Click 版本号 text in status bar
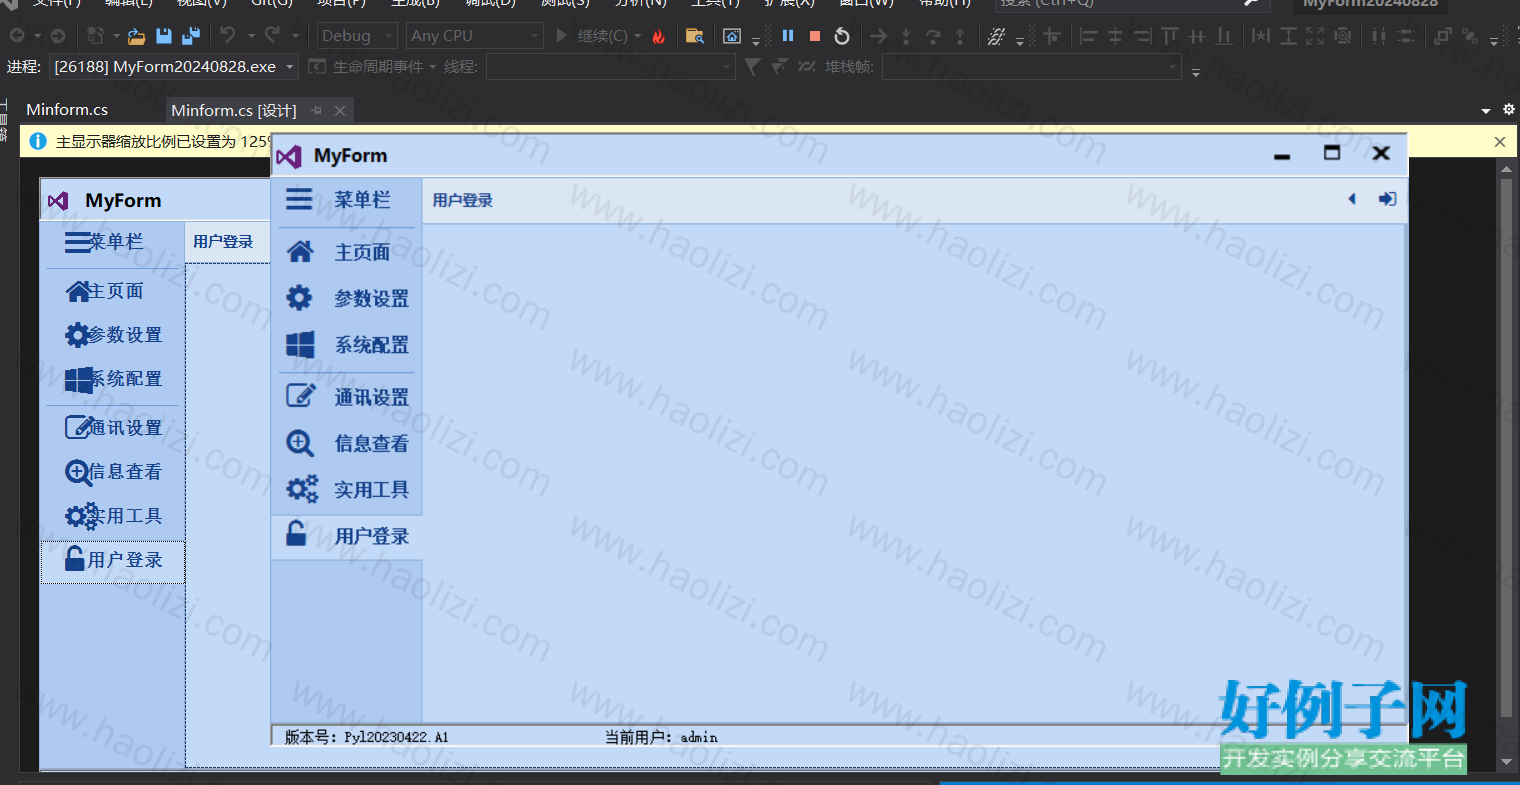This screenshot has height=785, width=1520. click(366, 737)
